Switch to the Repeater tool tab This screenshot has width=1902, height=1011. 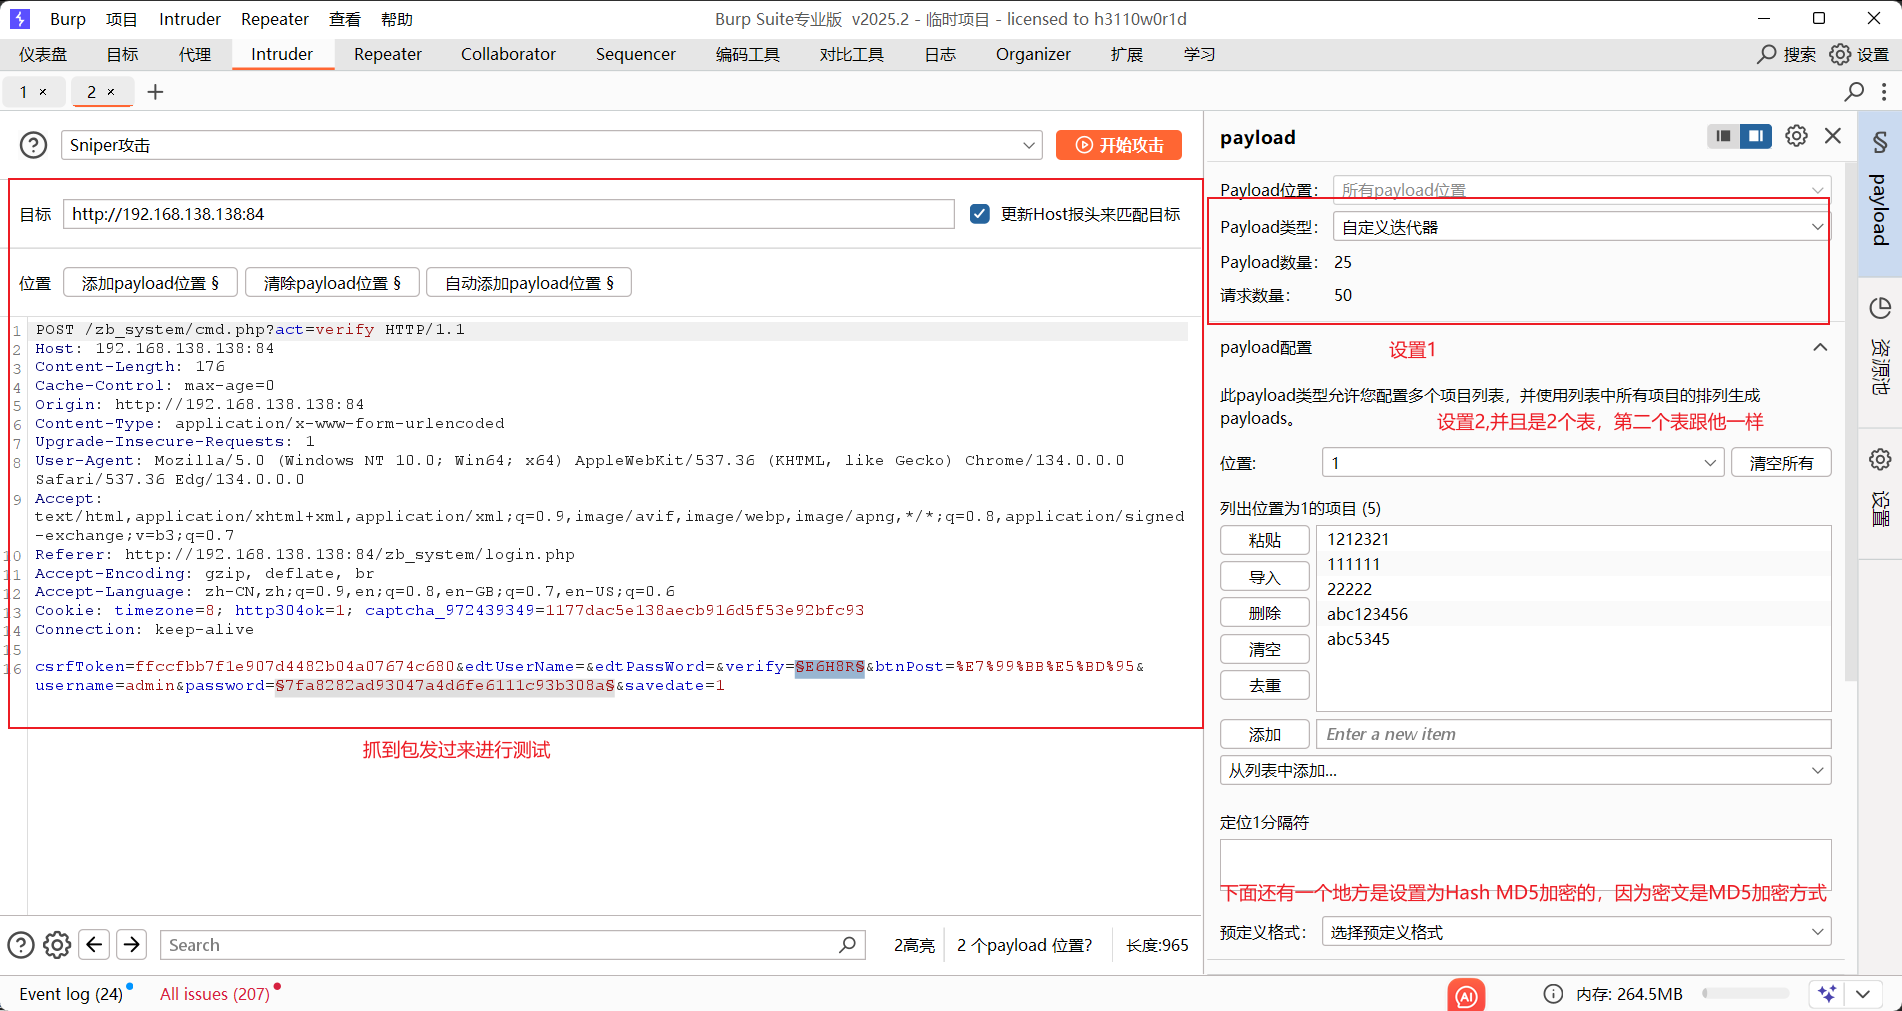coord(388,54)
